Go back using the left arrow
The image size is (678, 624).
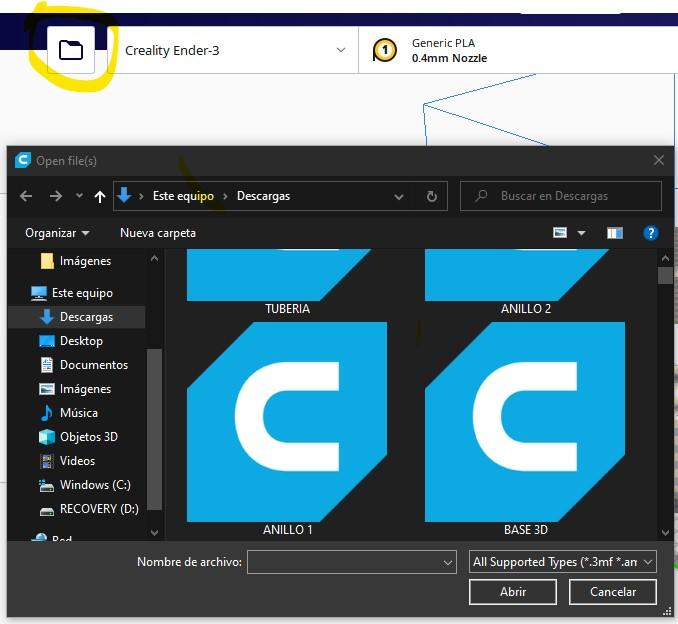coord(26,196)
